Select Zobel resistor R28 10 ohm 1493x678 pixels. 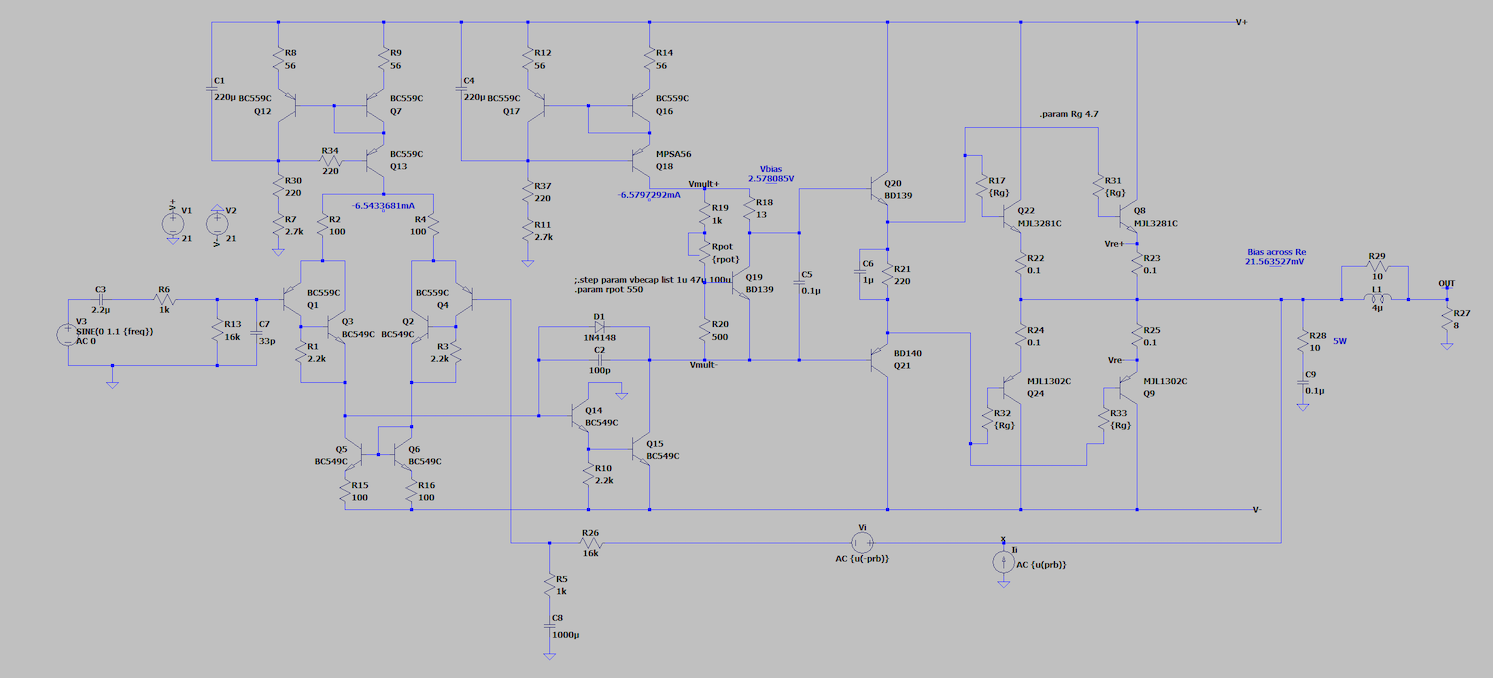tap(1303, 341)
